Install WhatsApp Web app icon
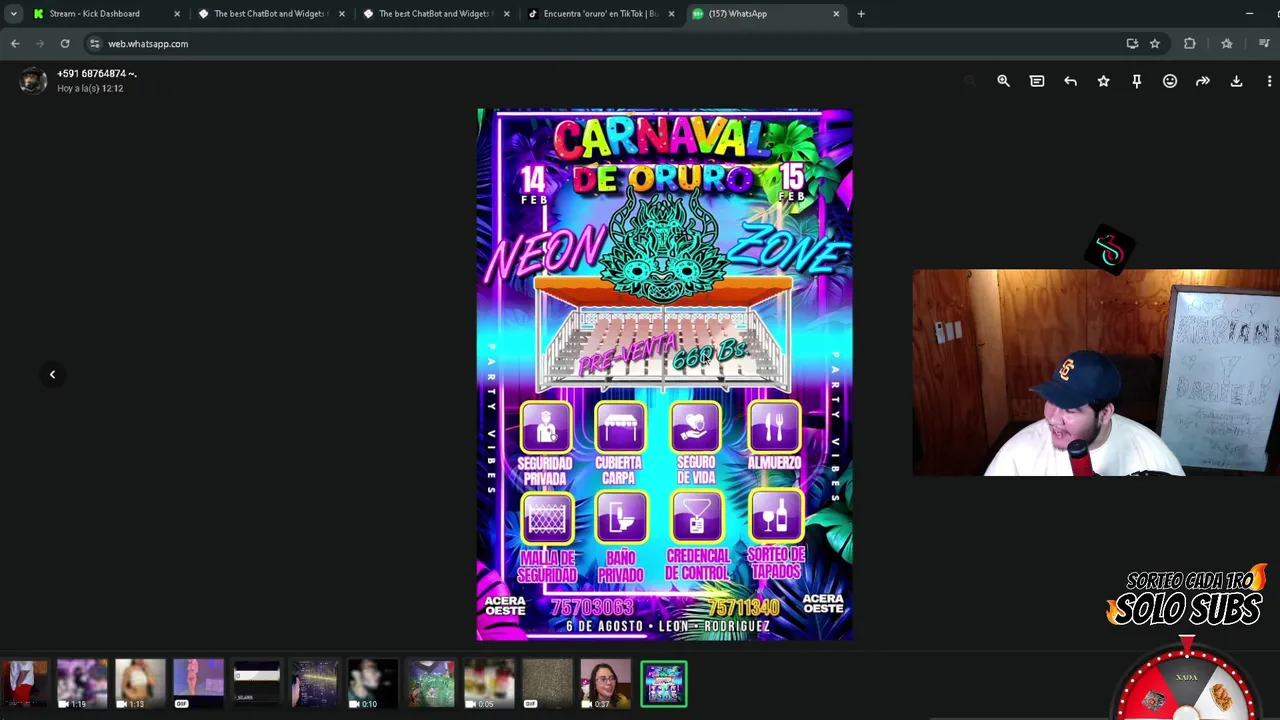1280x720 pixels. pos(1132,43)
